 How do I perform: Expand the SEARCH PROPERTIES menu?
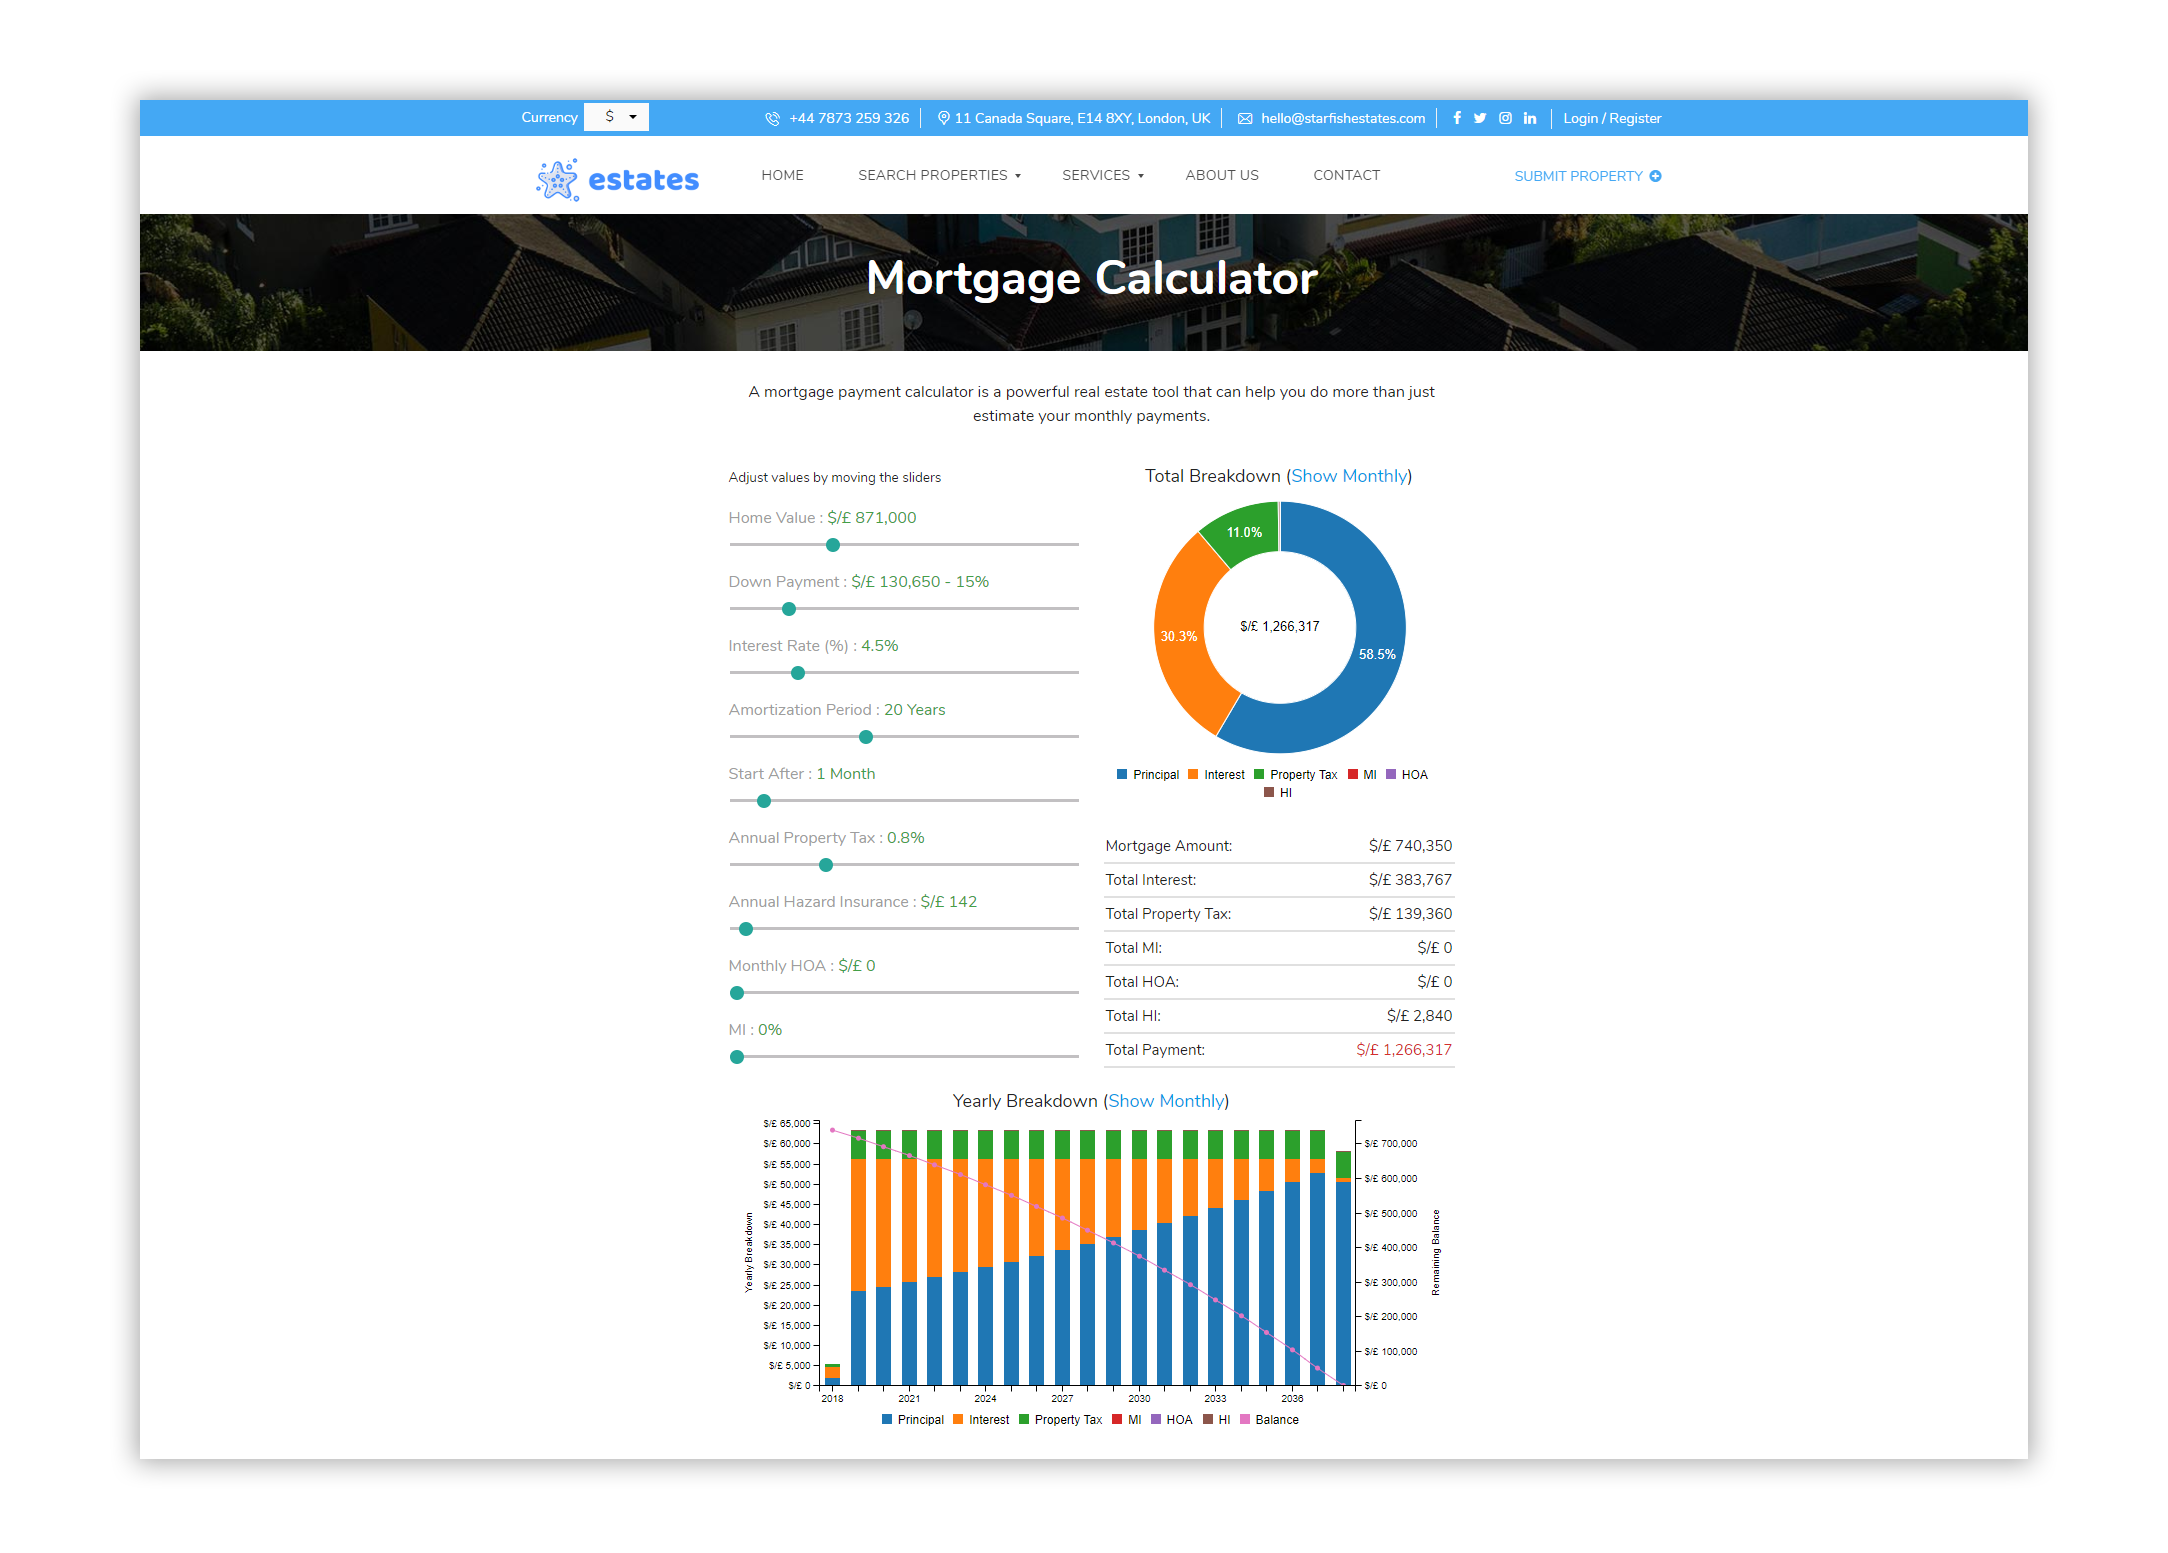(x=938, y=175)
